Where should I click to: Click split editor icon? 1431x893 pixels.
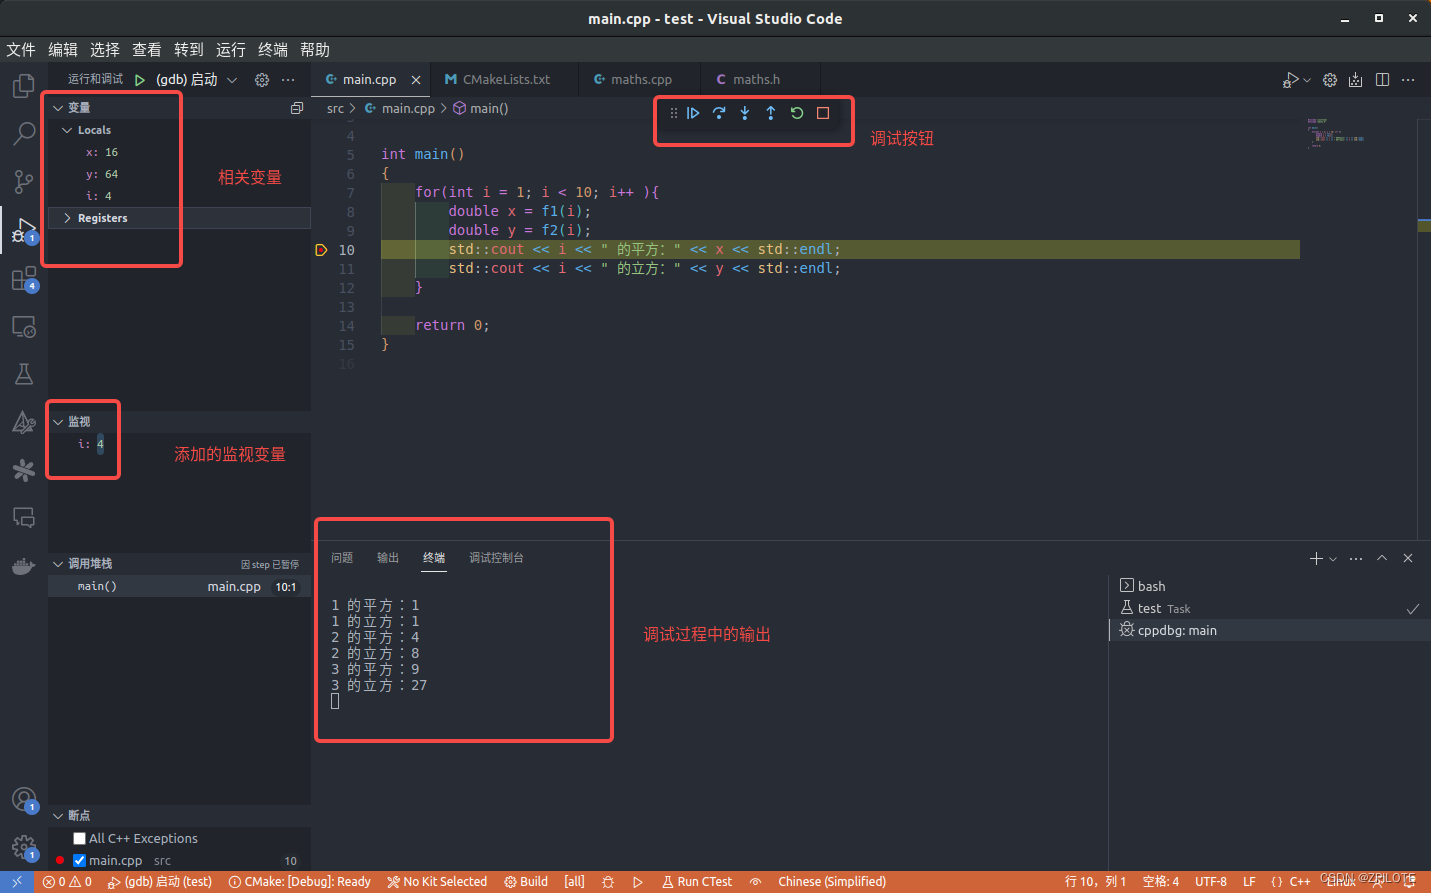1382,80
